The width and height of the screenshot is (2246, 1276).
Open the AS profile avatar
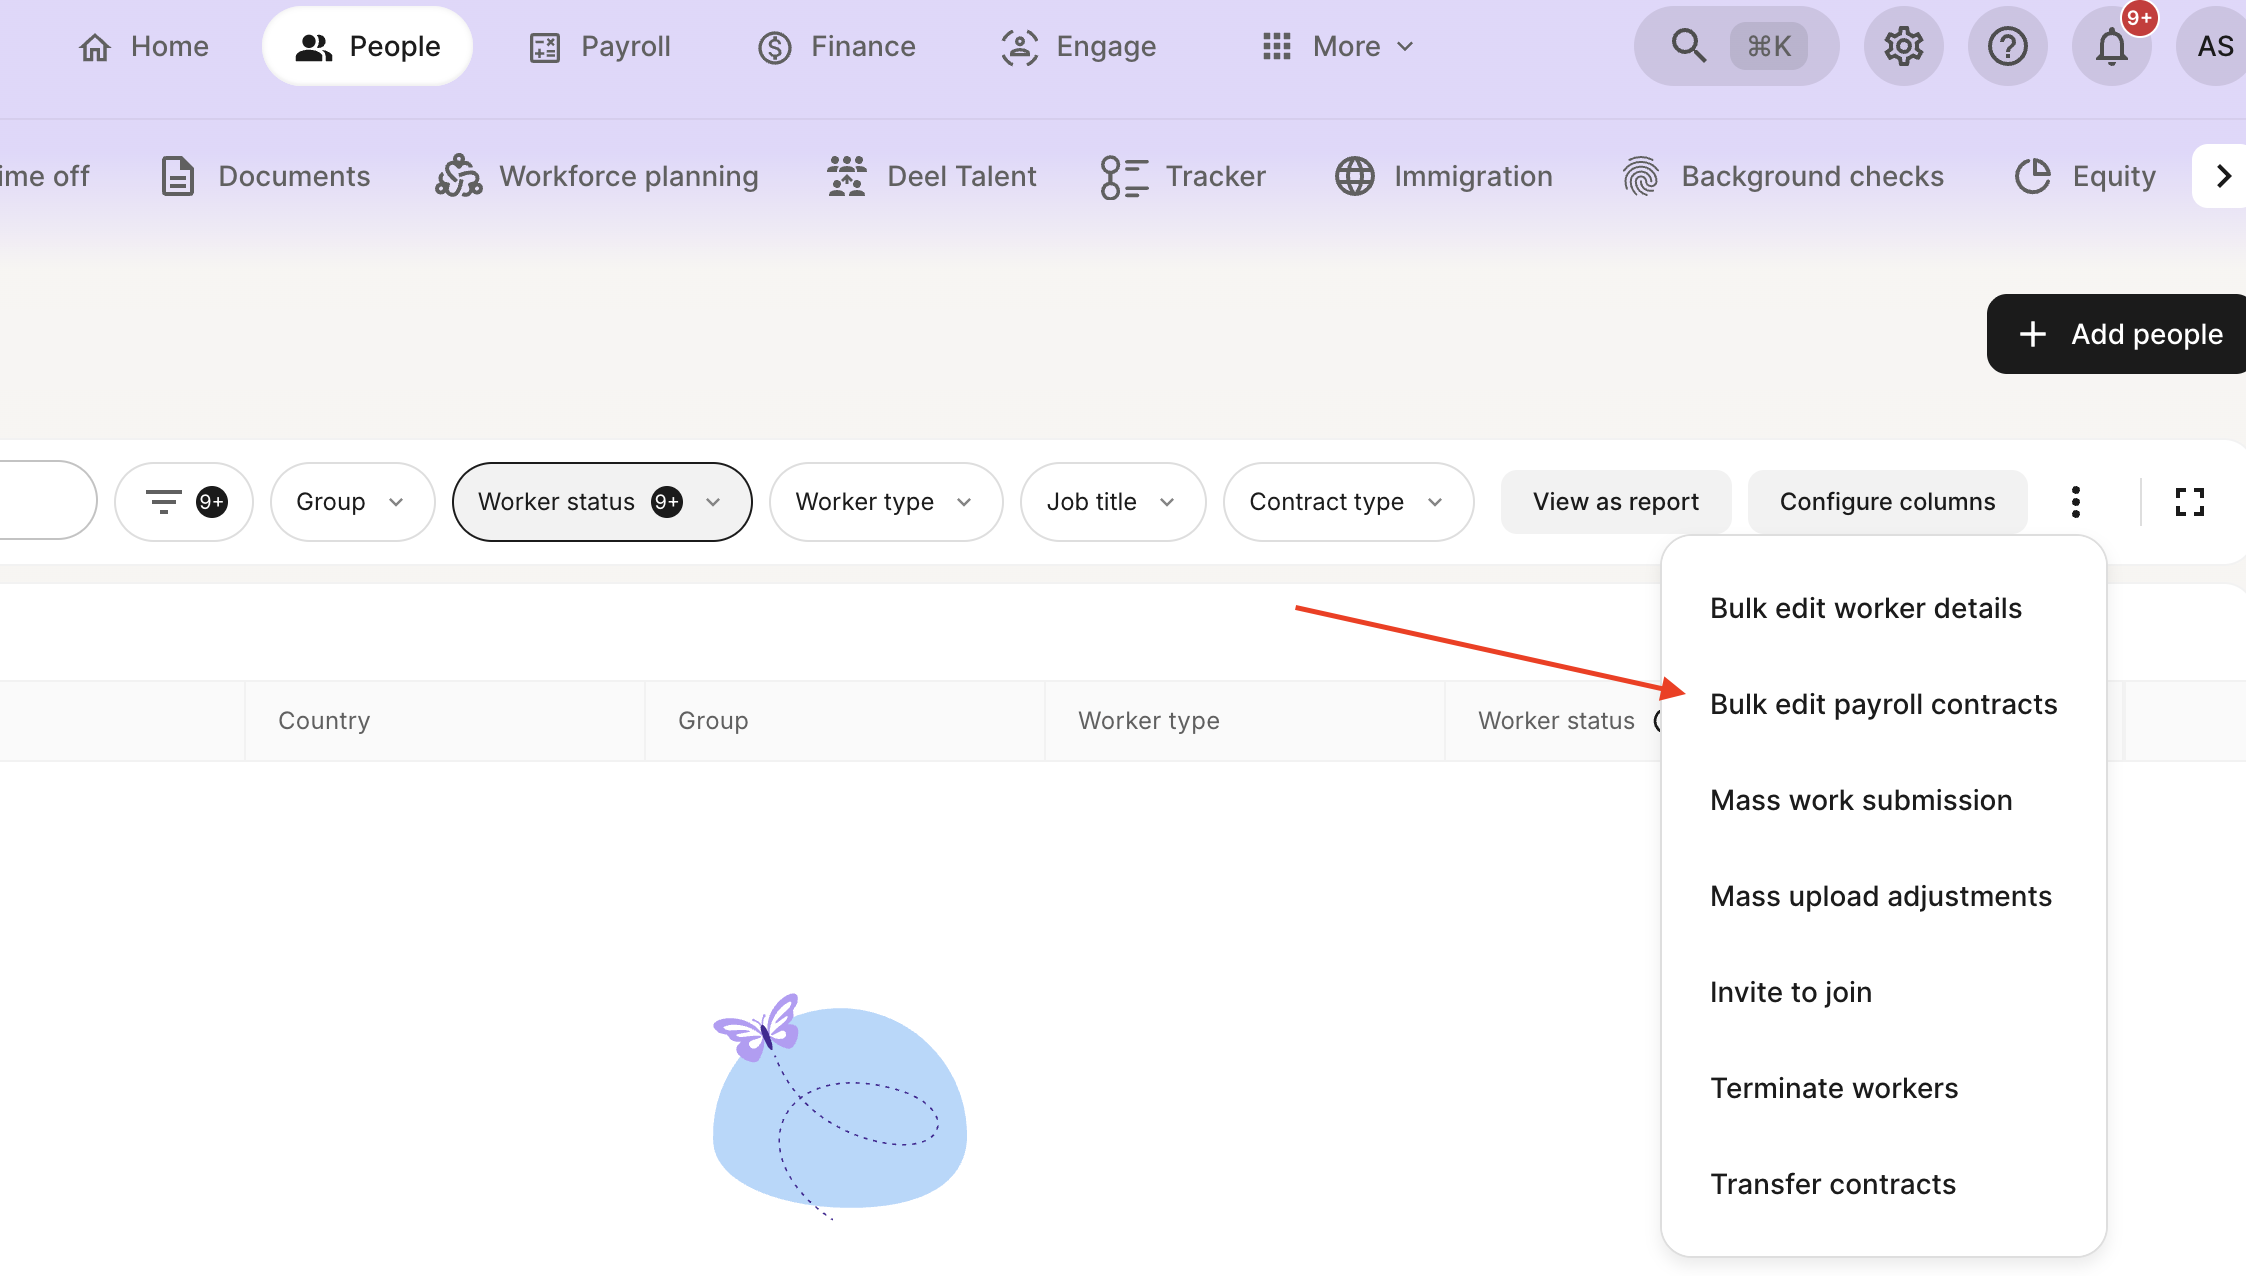point(2213,45)
